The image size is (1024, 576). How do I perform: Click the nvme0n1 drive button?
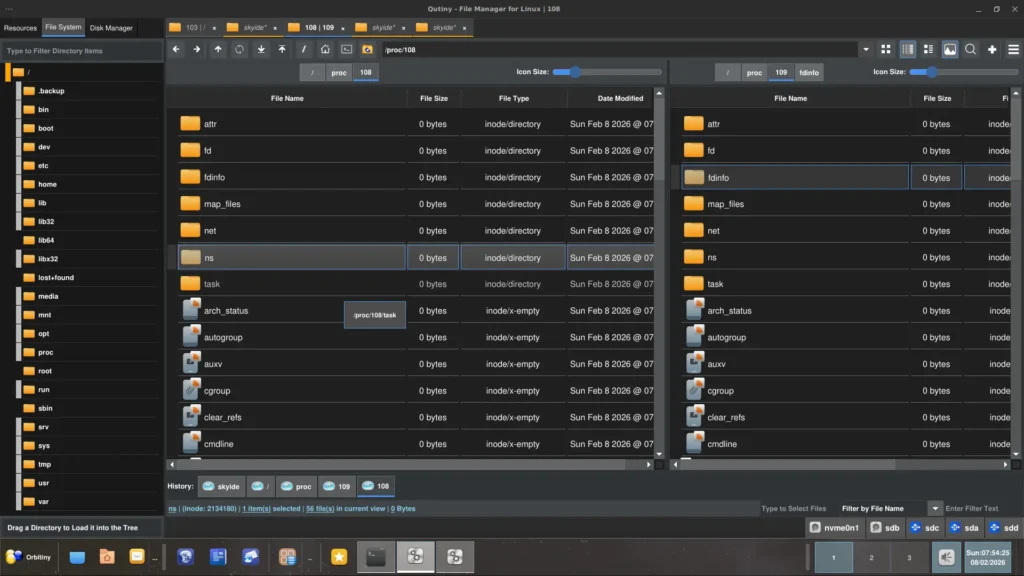(x=834, y=527)
